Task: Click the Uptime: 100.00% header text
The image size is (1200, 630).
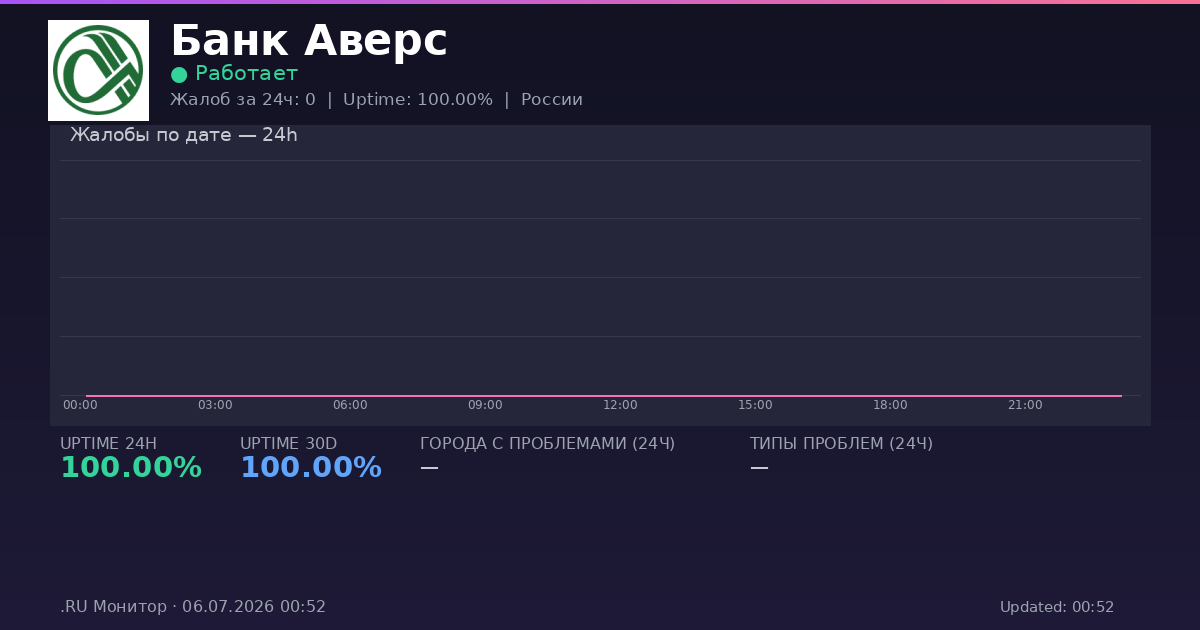Action: click(x=418, y=100)
